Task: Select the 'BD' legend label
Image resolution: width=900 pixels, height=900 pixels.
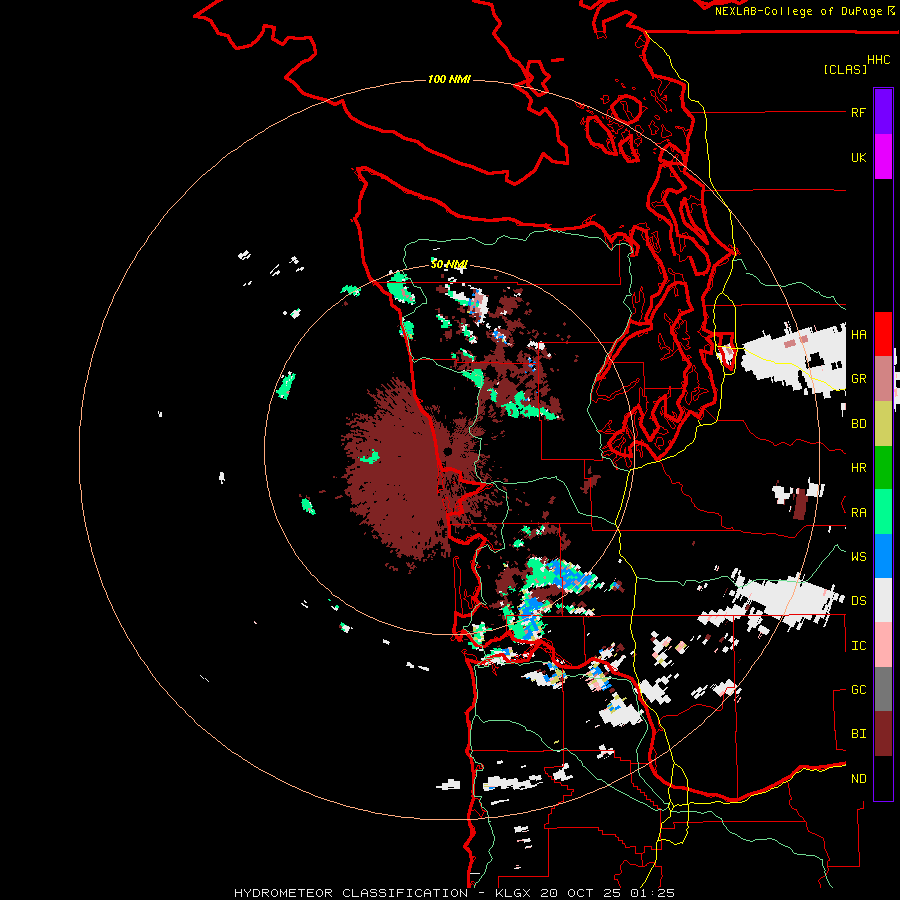Action: [858, 424]
